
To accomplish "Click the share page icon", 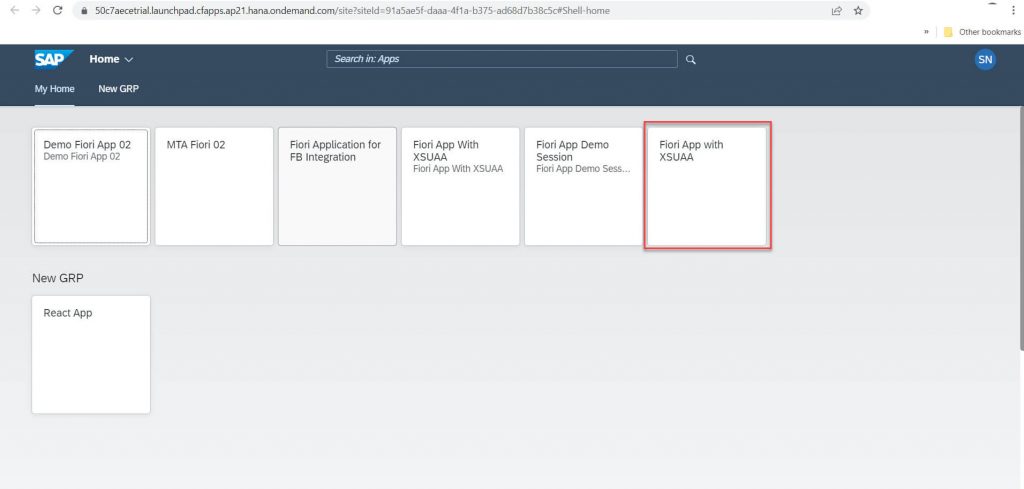I will point(837,10).
